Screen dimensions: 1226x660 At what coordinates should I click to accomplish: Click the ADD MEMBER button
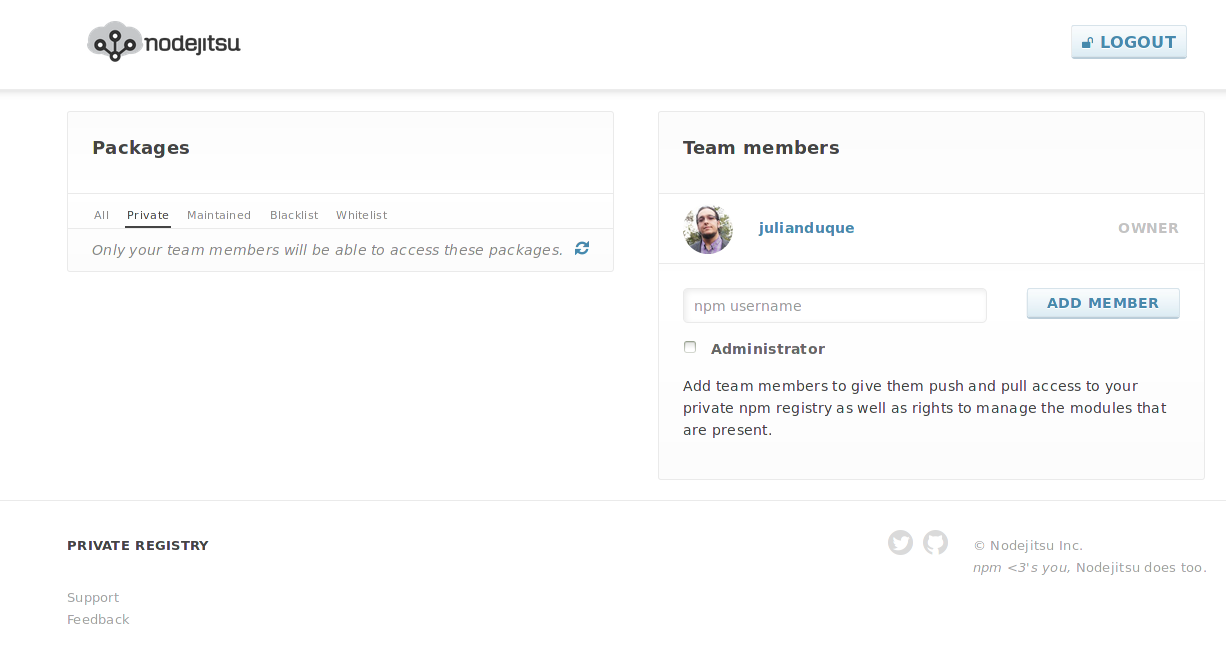(x=1103, y=303)
